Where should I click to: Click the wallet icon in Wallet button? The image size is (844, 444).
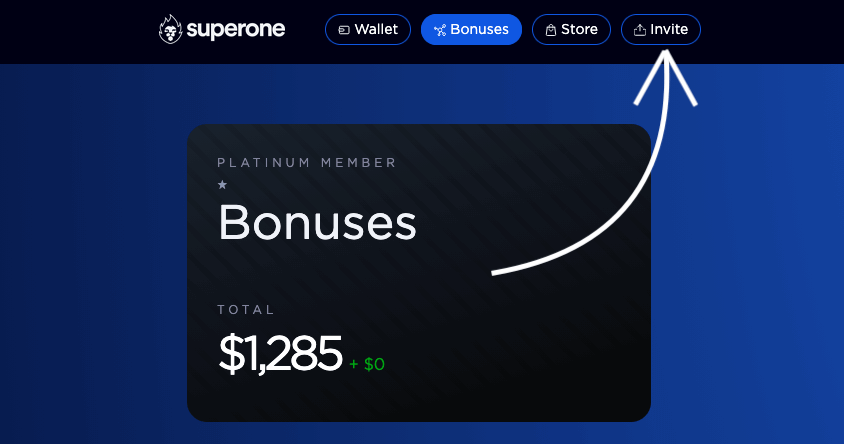344,30
